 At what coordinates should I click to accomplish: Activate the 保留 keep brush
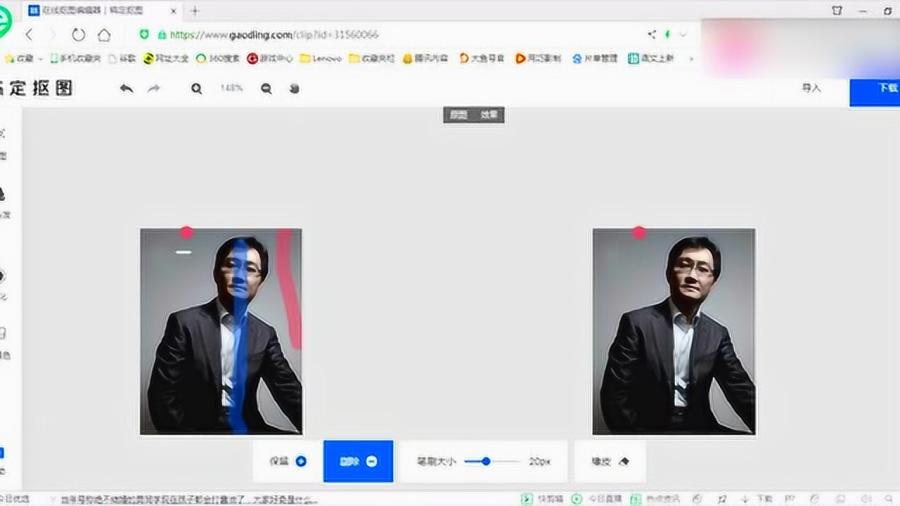tap(287, 461)
